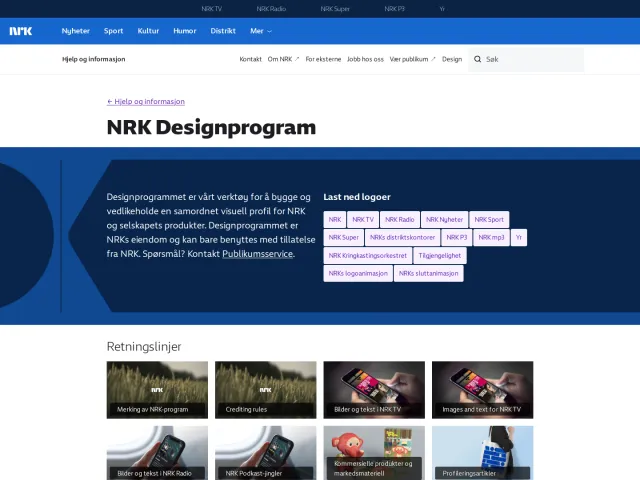The height and width of the screenshot is (480, 640).
Task: Open the Distrikt section
Action: 223,31
